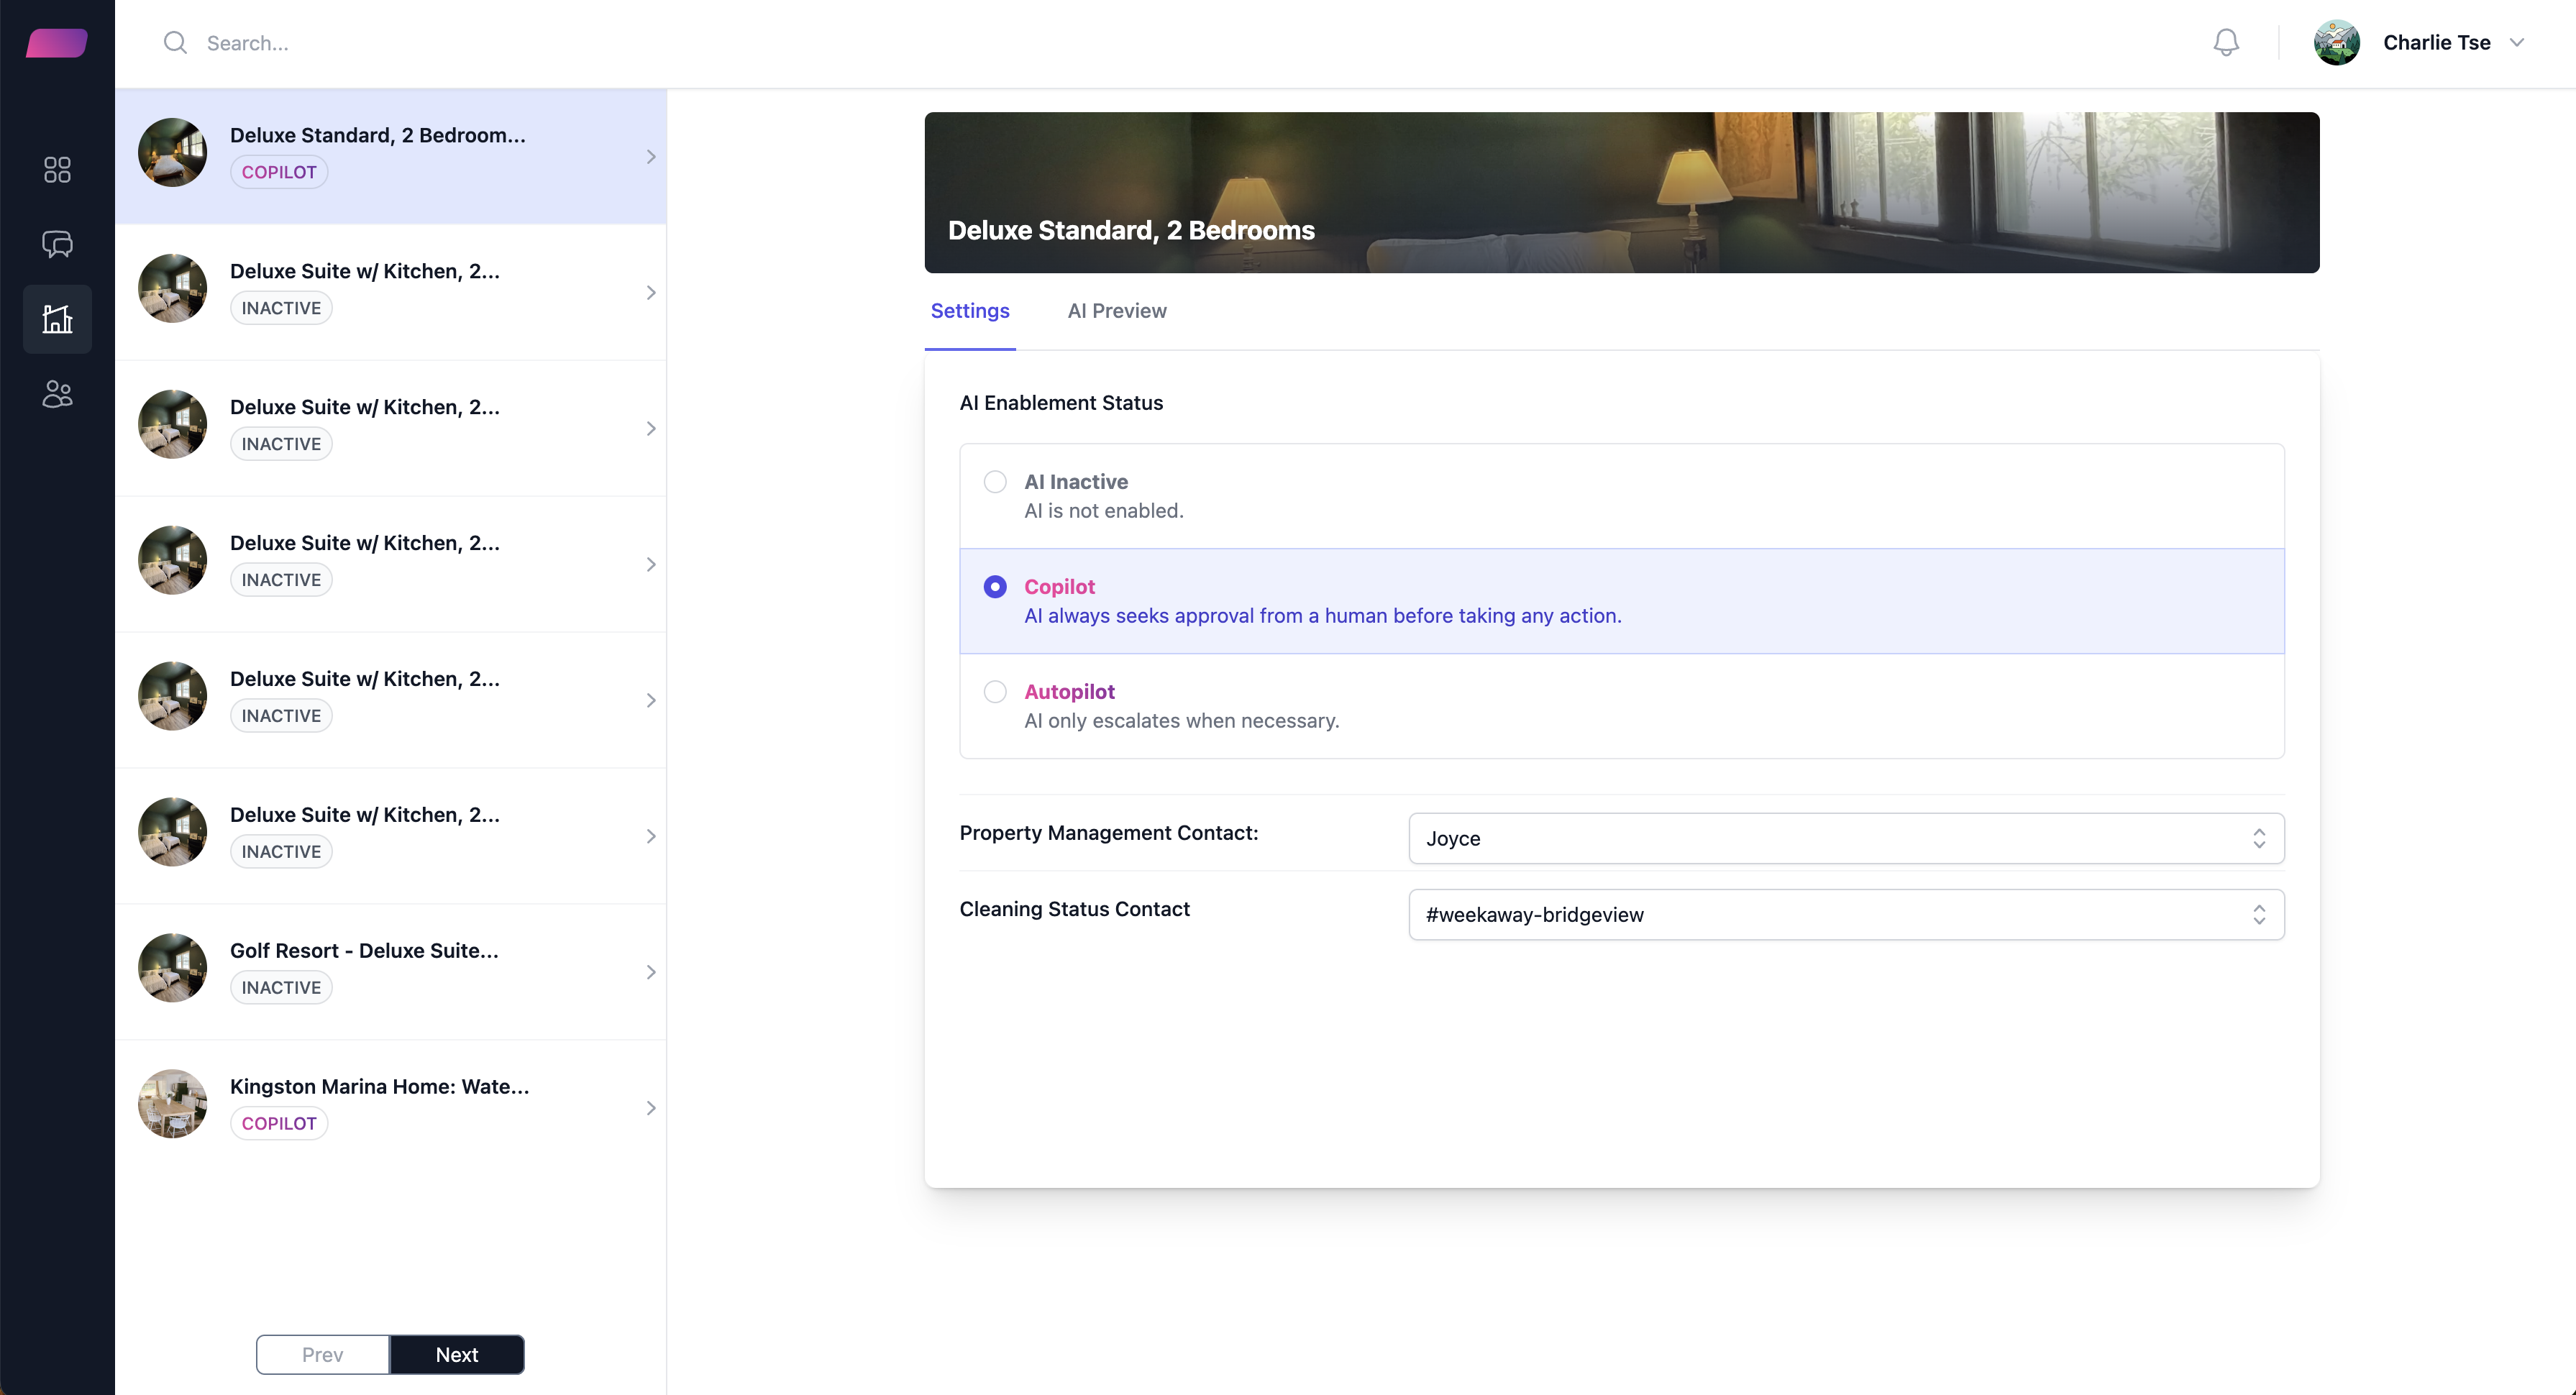Open the account menu chevron next to Charlie Tse
Image resolution: width=2576 pixels, height=1395 pixels.
coord(2518,43)
